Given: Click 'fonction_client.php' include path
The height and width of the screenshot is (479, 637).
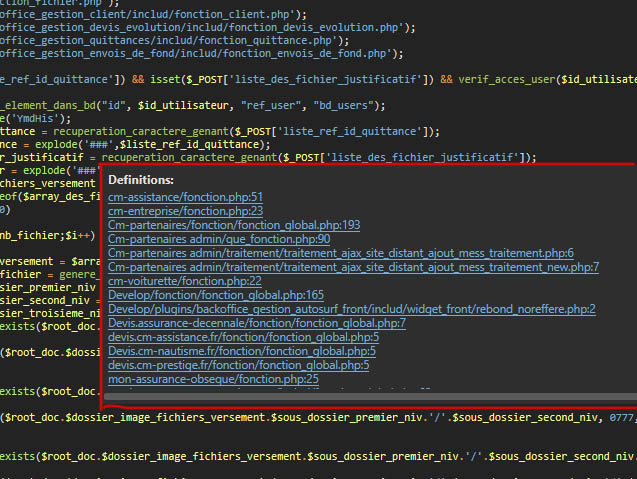Looking at the screenshot, I should (x=232, y=14).
